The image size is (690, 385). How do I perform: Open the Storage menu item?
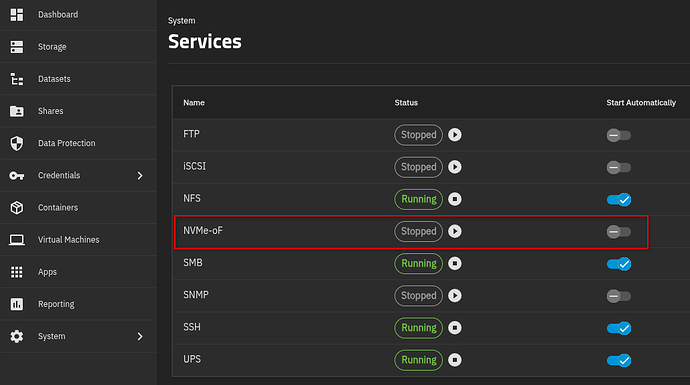click(78, 47)
